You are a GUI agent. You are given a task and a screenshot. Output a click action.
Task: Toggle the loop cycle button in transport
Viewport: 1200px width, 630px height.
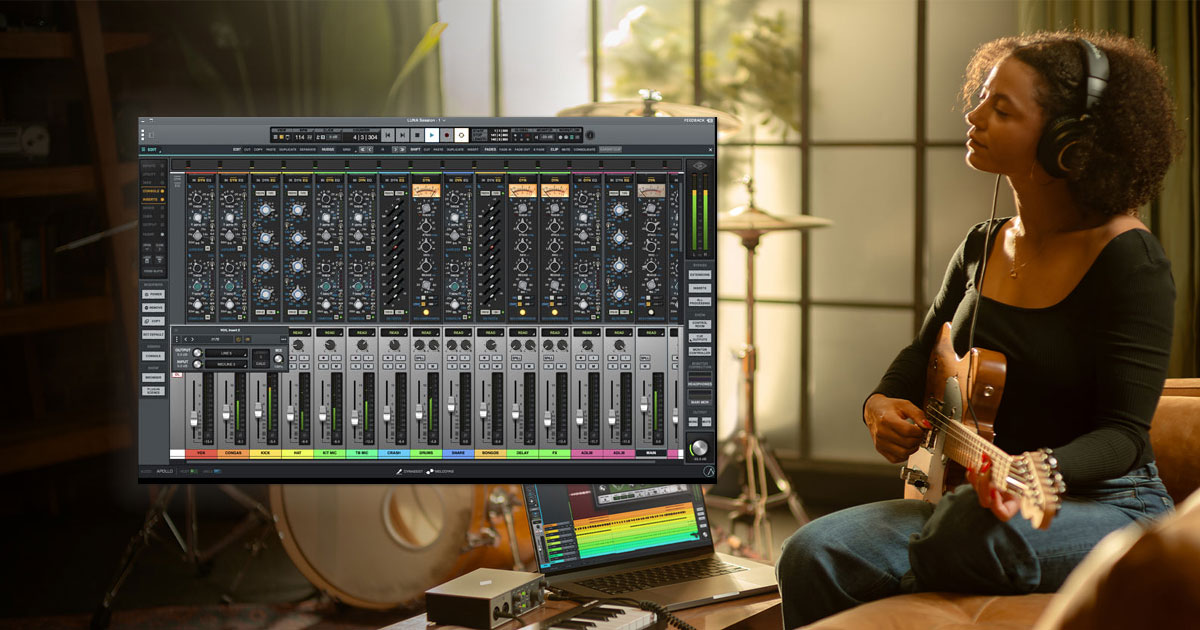461,135
